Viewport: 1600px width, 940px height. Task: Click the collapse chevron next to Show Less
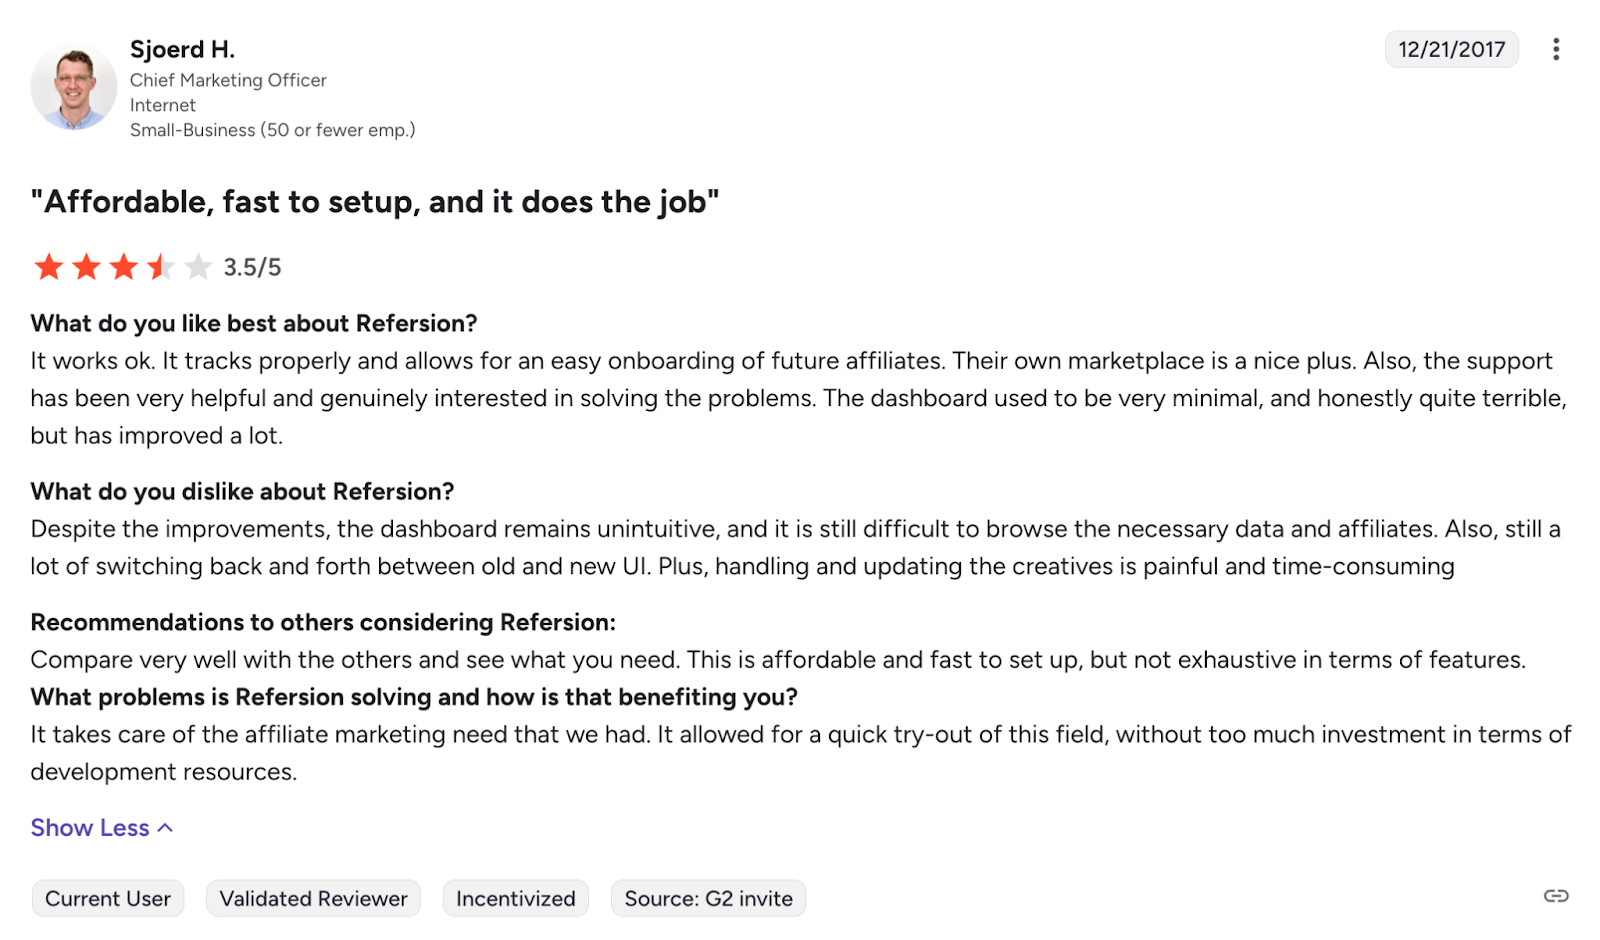coord(164,827)
